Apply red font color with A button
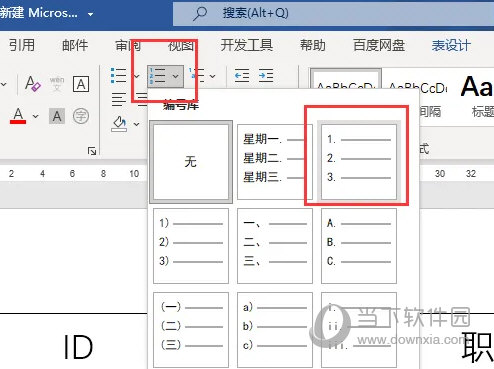This screenshot has width=494, height=369. (18, 116)
